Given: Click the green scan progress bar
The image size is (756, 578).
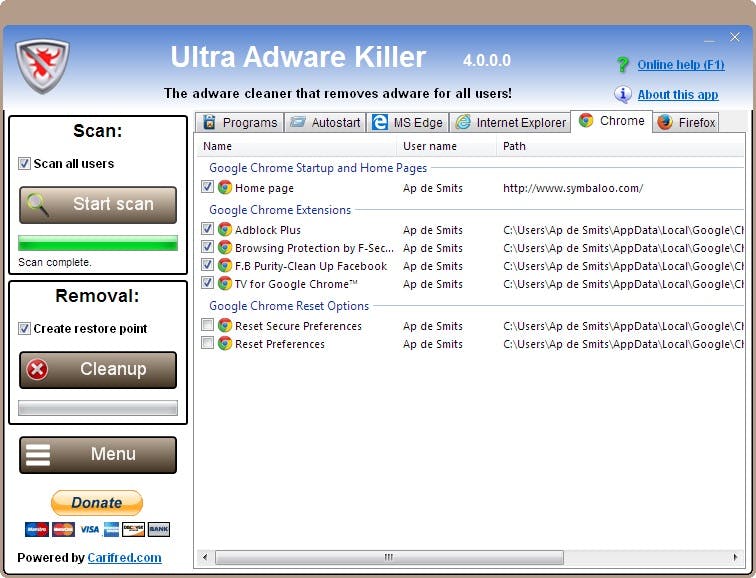Looking at the screenshot, I should point(98,243).
